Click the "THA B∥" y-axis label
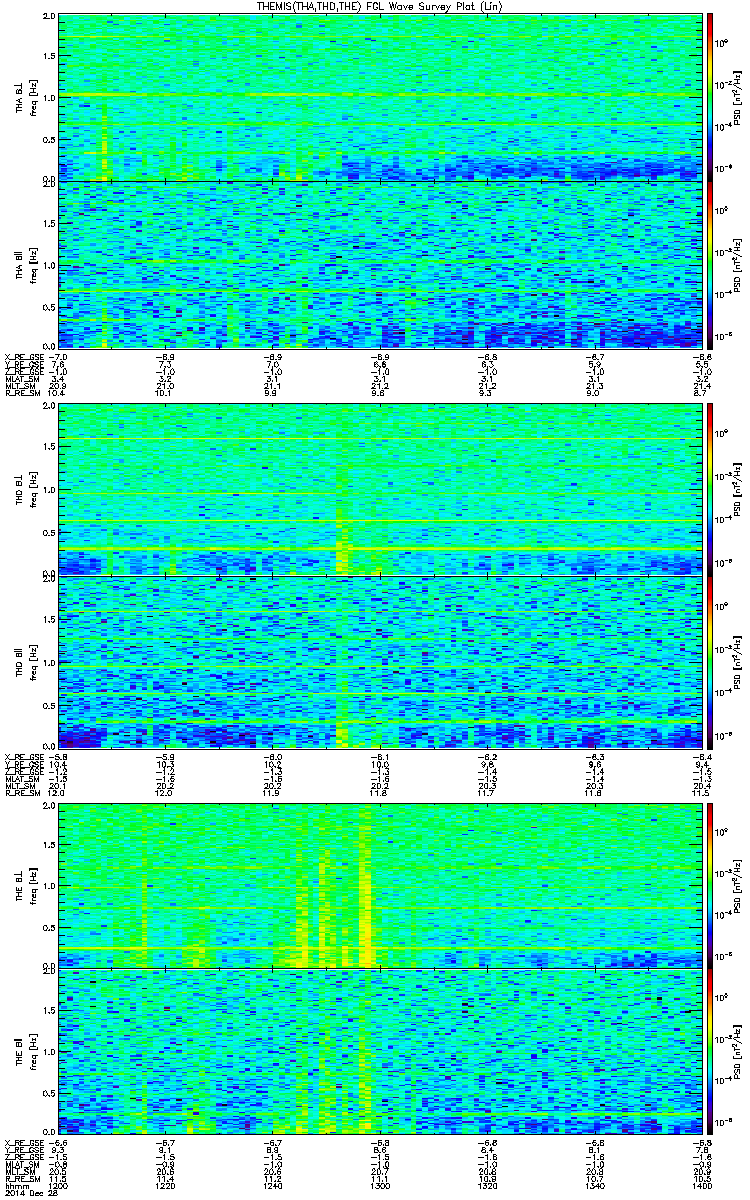750x1200 pixels. (20, 265)
